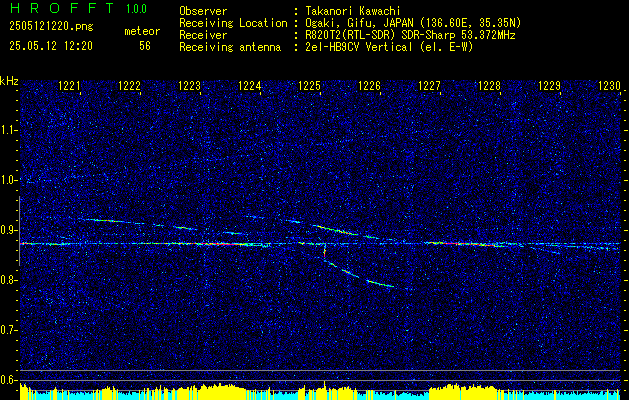
Task: Click the HROFFT 1.0.0 title text
Action: pyautogui.click(x=78, y=8)
